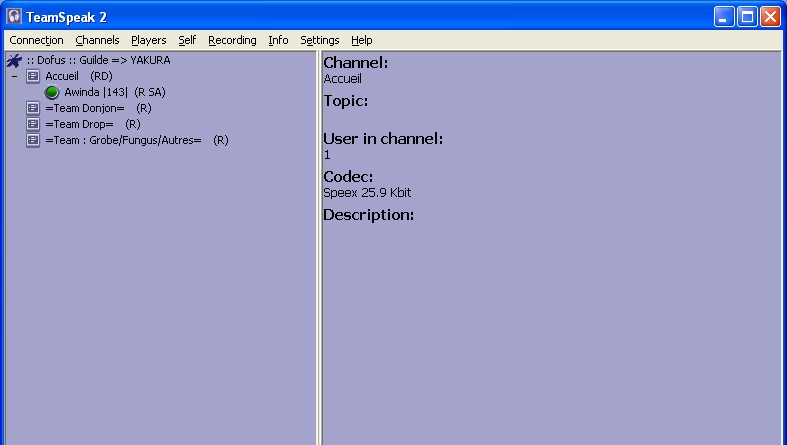The height and width of the screenshot is (445, 787).
Task: Click the Dofus server root icon
Action: [14, 60]
